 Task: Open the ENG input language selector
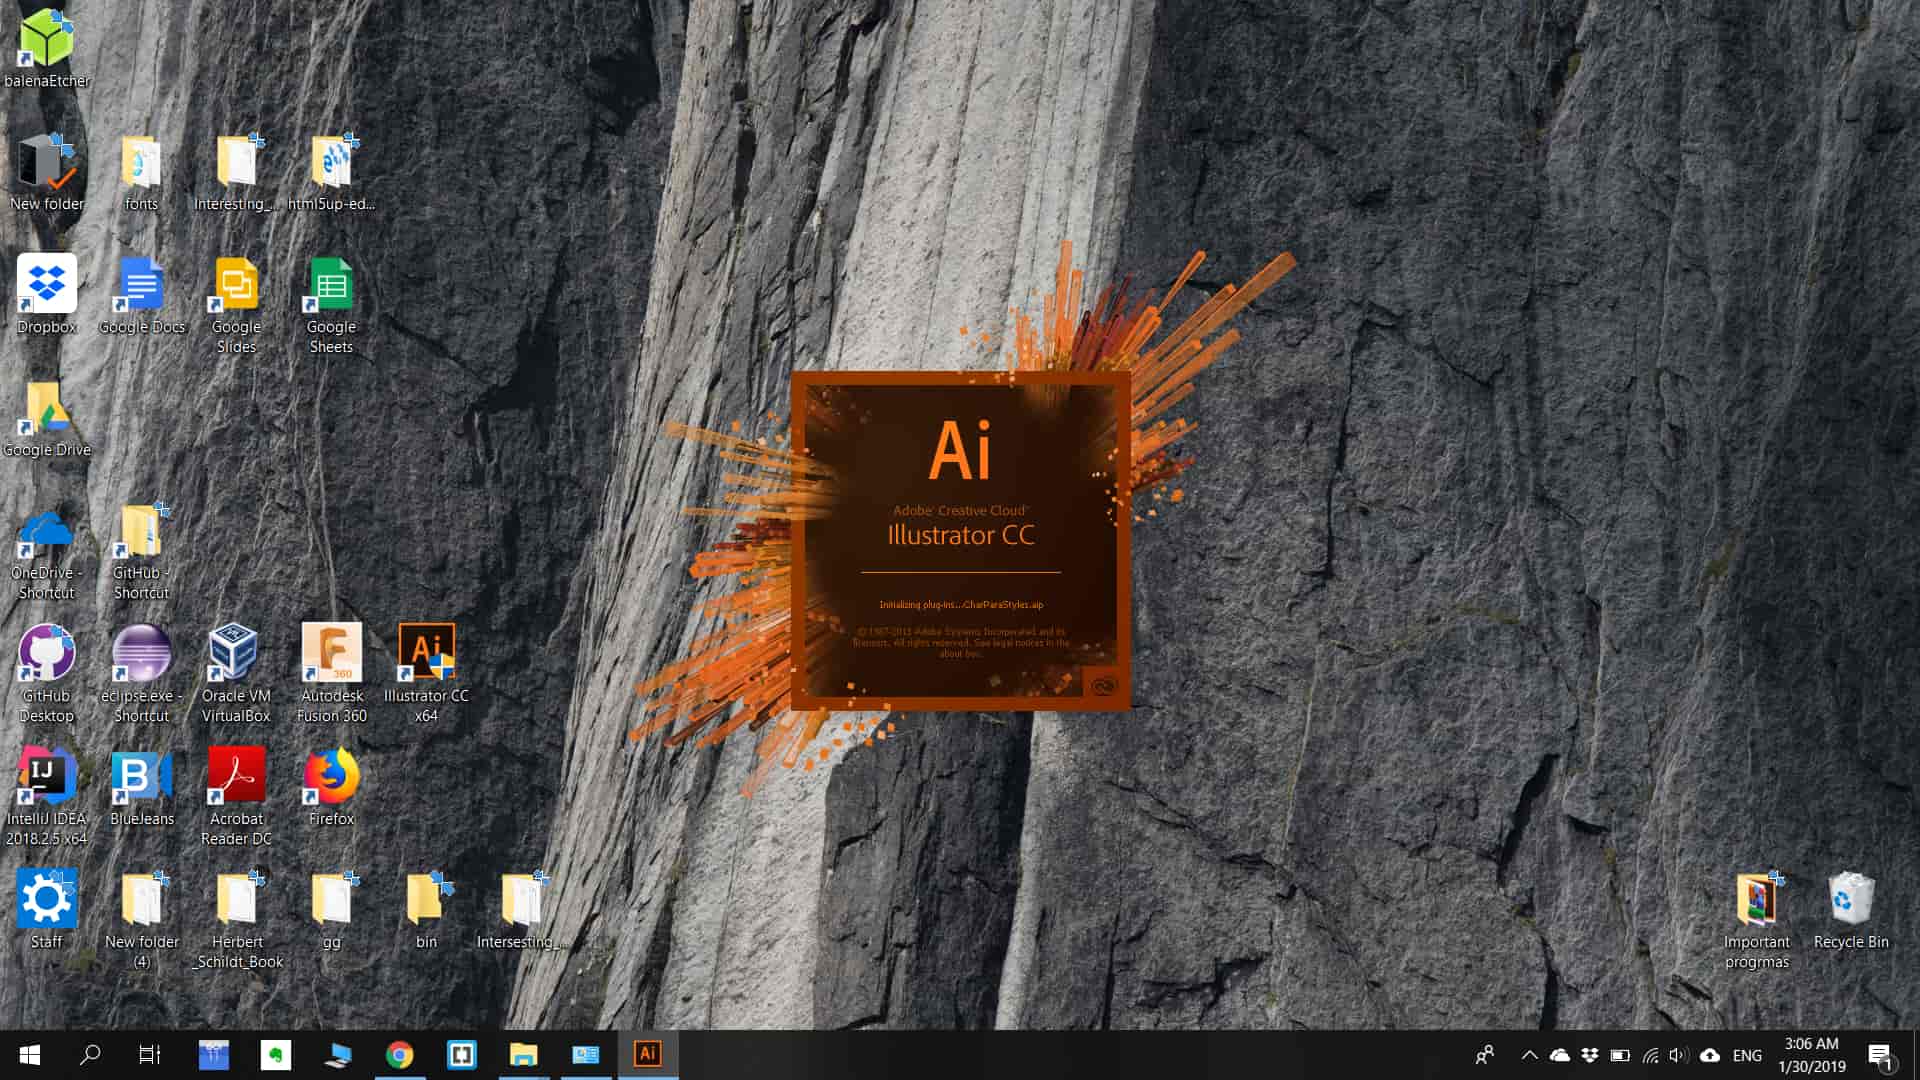click(x=1747, y=1055)
